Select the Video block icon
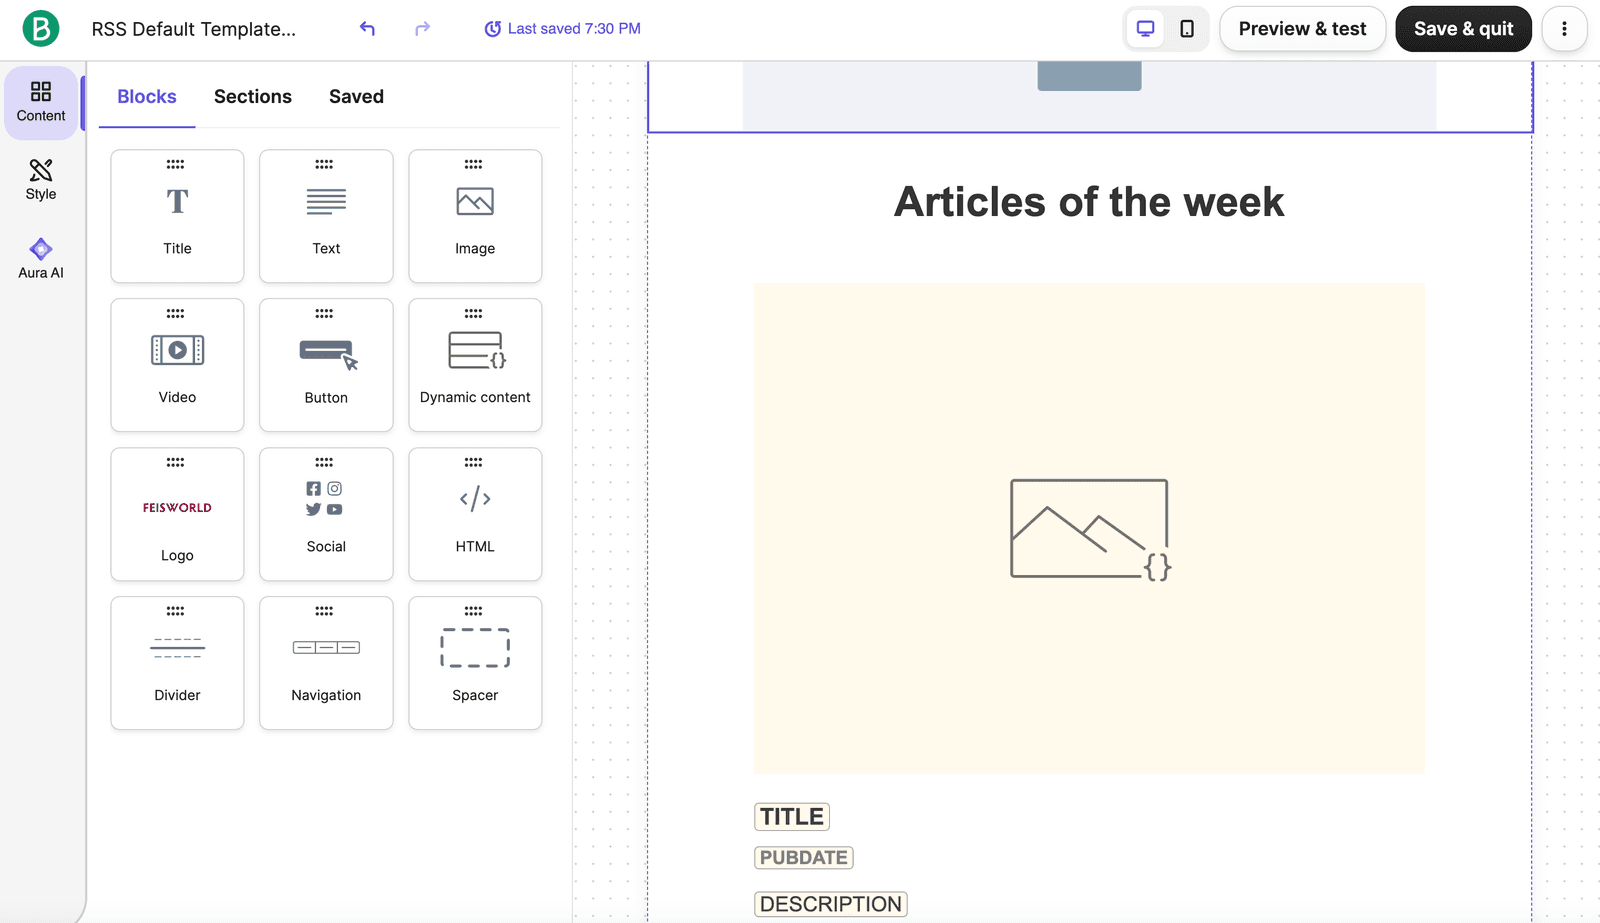 coord(177,350)
